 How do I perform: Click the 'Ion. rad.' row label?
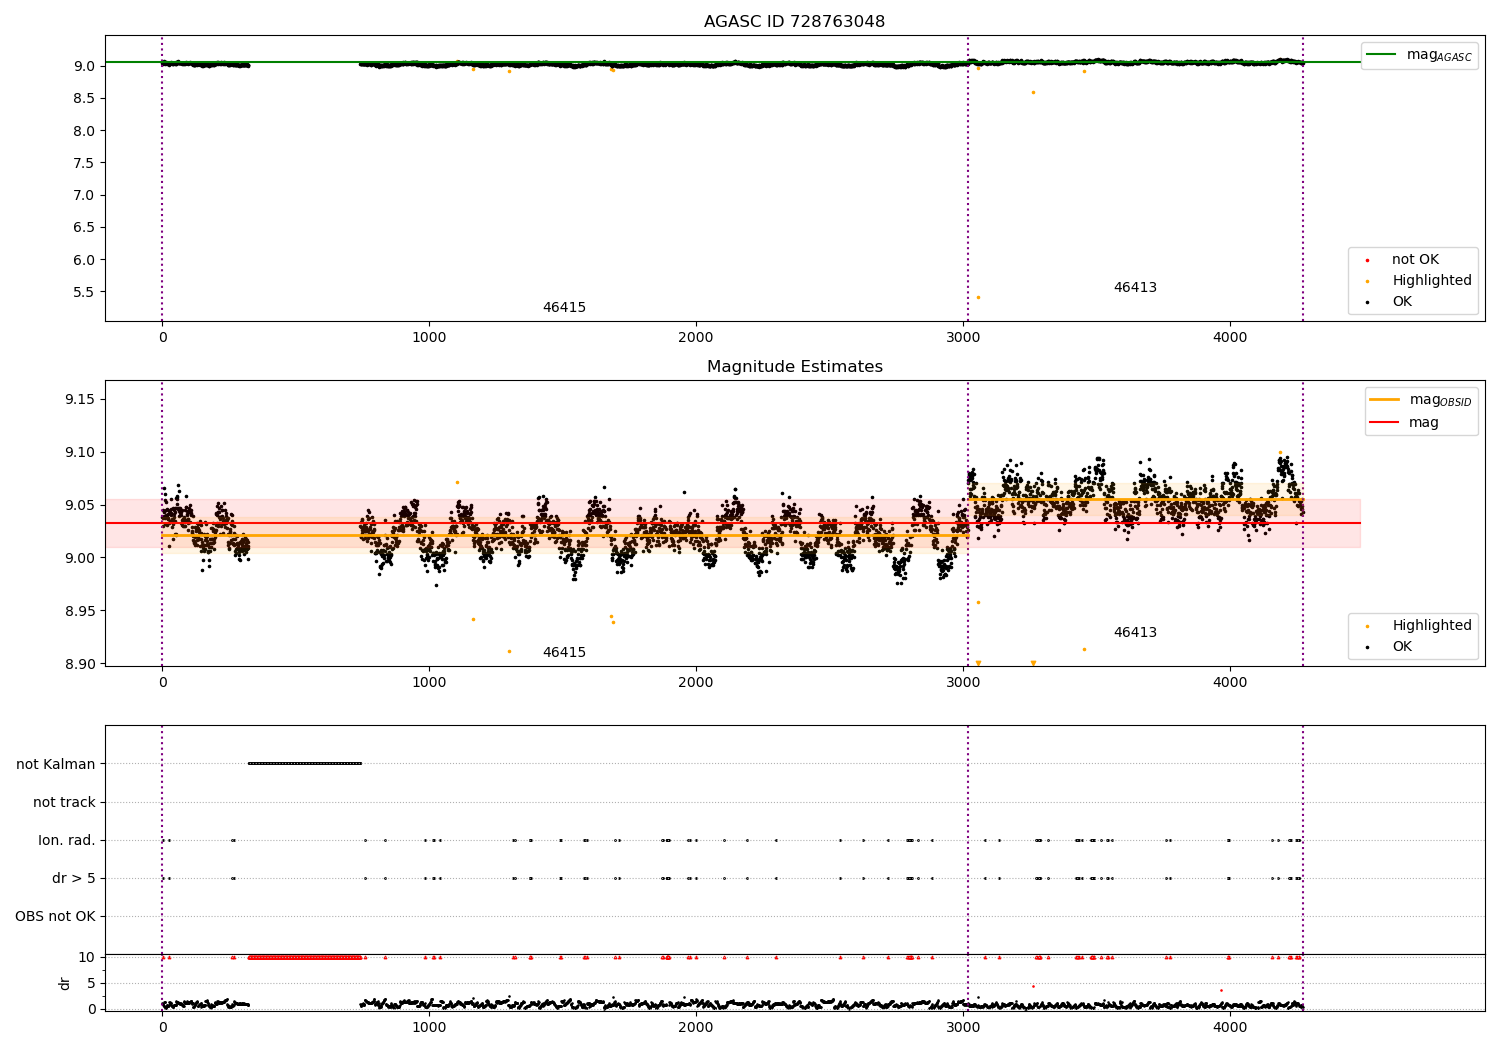tap(67, 840)
